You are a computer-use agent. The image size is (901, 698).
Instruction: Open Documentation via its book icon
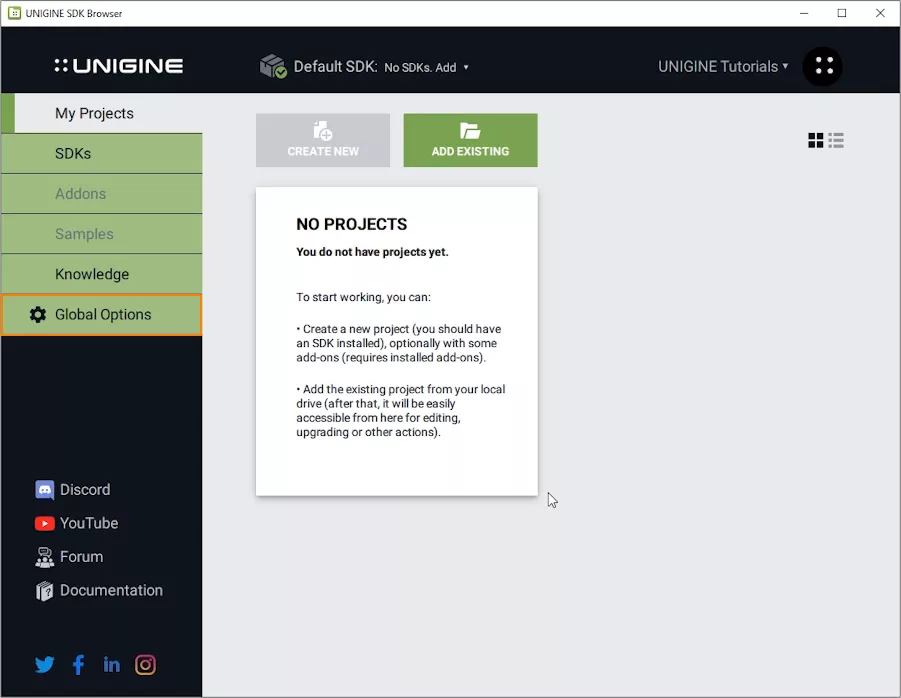(44, 591)
